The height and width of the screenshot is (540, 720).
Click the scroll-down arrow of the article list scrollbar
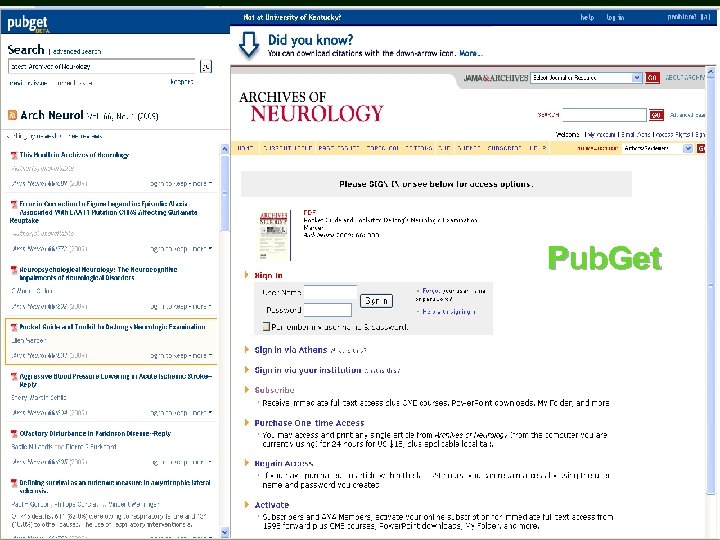(x=225, y=533)
